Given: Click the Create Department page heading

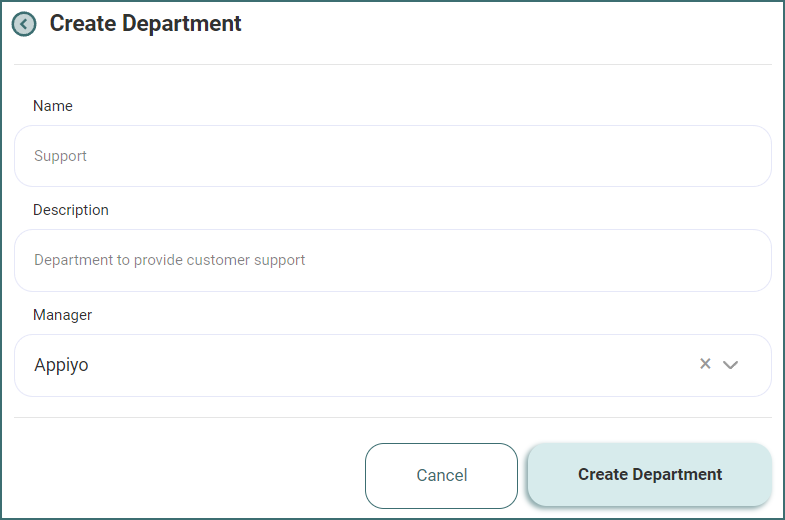Looking at the screenshot, I should [145, 23].
